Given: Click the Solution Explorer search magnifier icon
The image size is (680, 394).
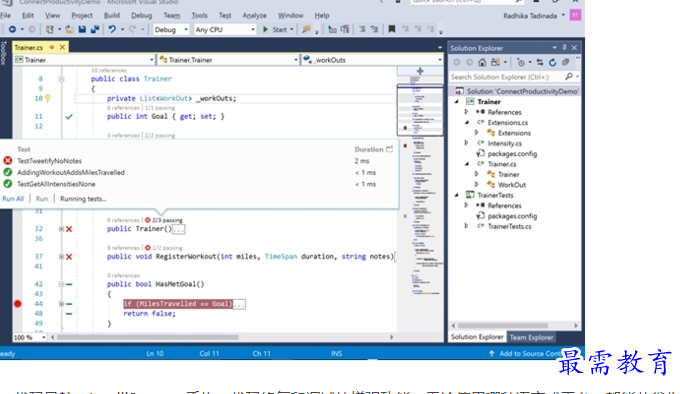Looking at the screenshot, I should (569, 77).
